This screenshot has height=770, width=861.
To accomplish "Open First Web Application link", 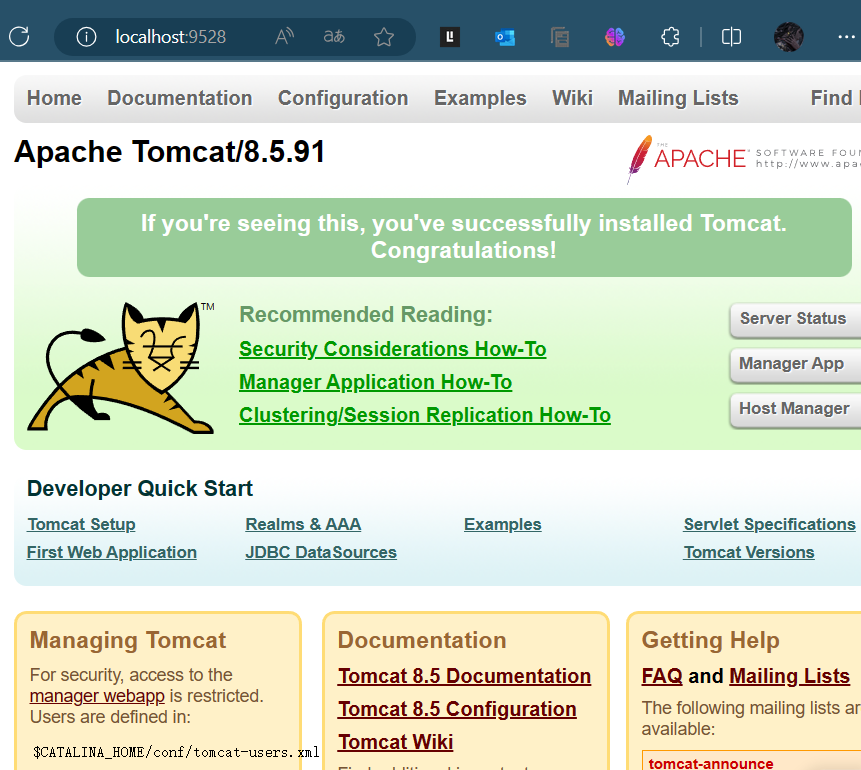I will point(111,553).
